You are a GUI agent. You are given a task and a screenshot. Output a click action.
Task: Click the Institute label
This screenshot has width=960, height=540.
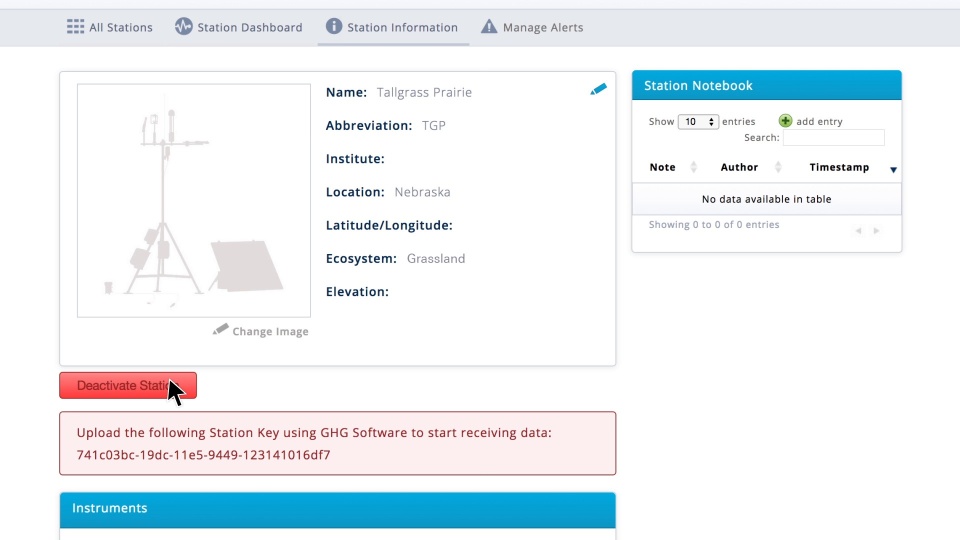(355, 159)
